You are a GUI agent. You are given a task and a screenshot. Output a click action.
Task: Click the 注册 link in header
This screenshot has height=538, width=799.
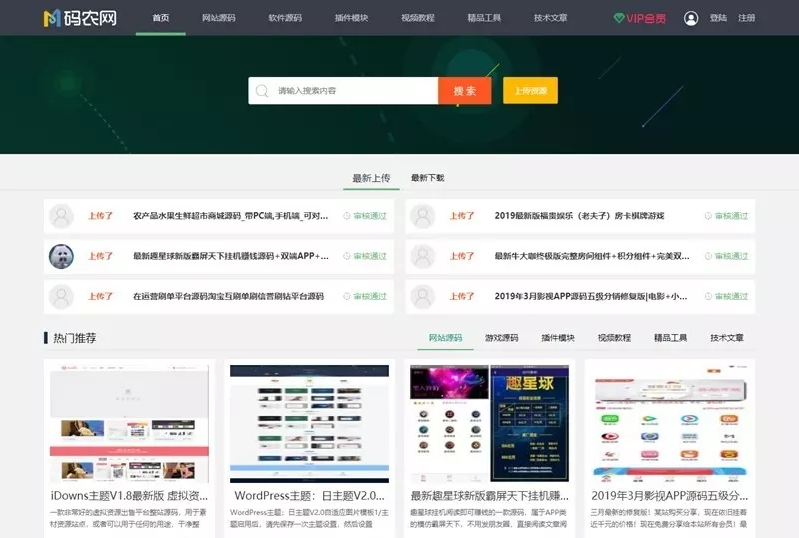point(746,18)
